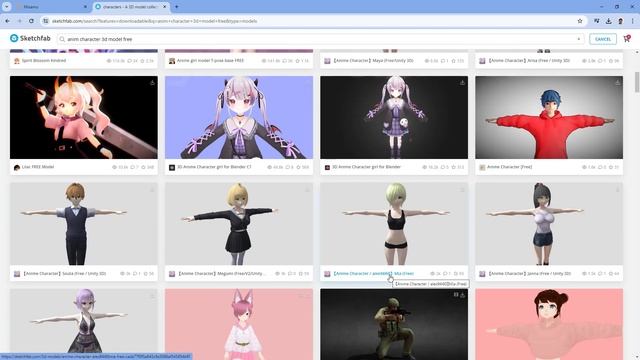Open Janna (Free / Unity 3D) model link
This screenshot has height=360, width=640.
click(529, 273)
